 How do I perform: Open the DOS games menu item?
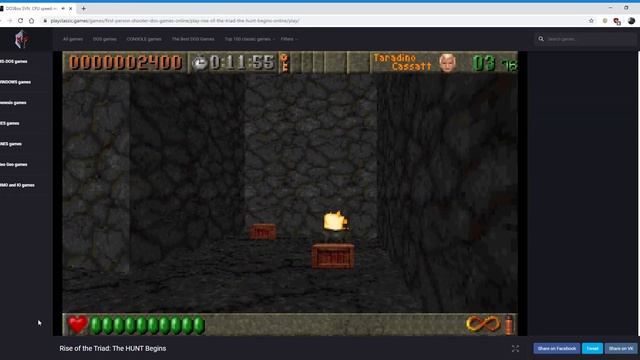104,39
